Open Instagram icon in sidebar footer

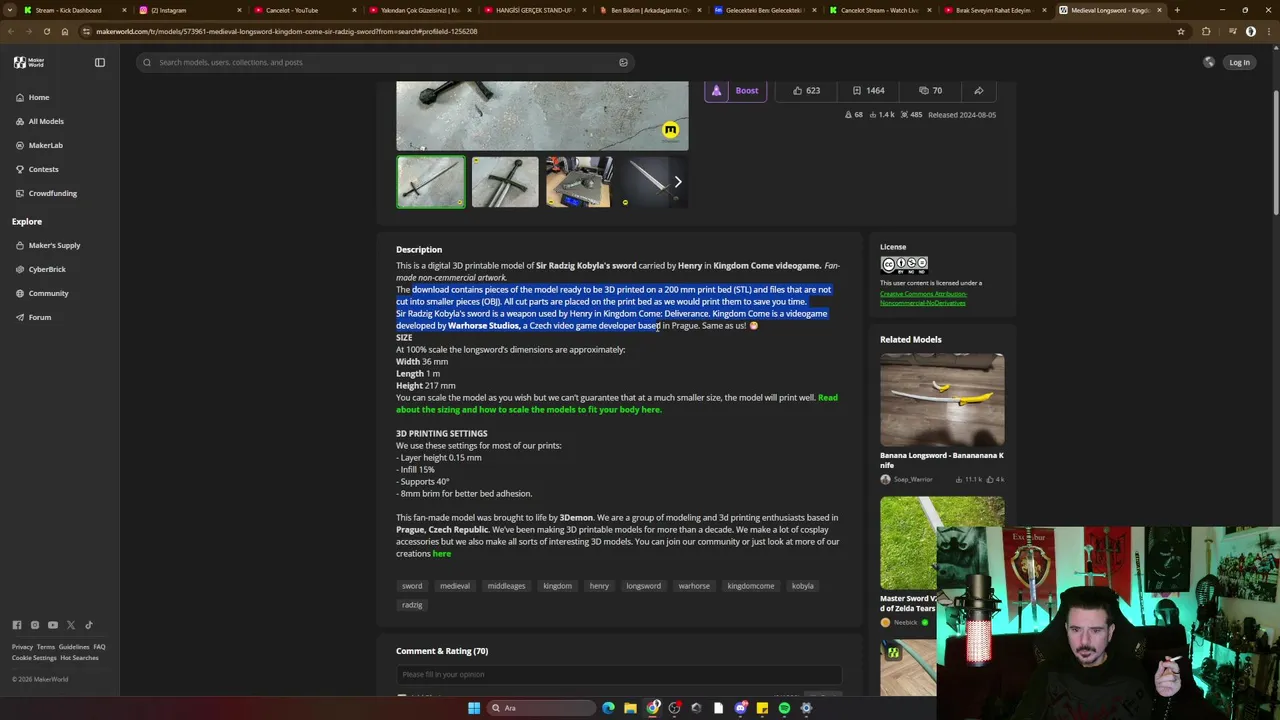coord(35,625)
